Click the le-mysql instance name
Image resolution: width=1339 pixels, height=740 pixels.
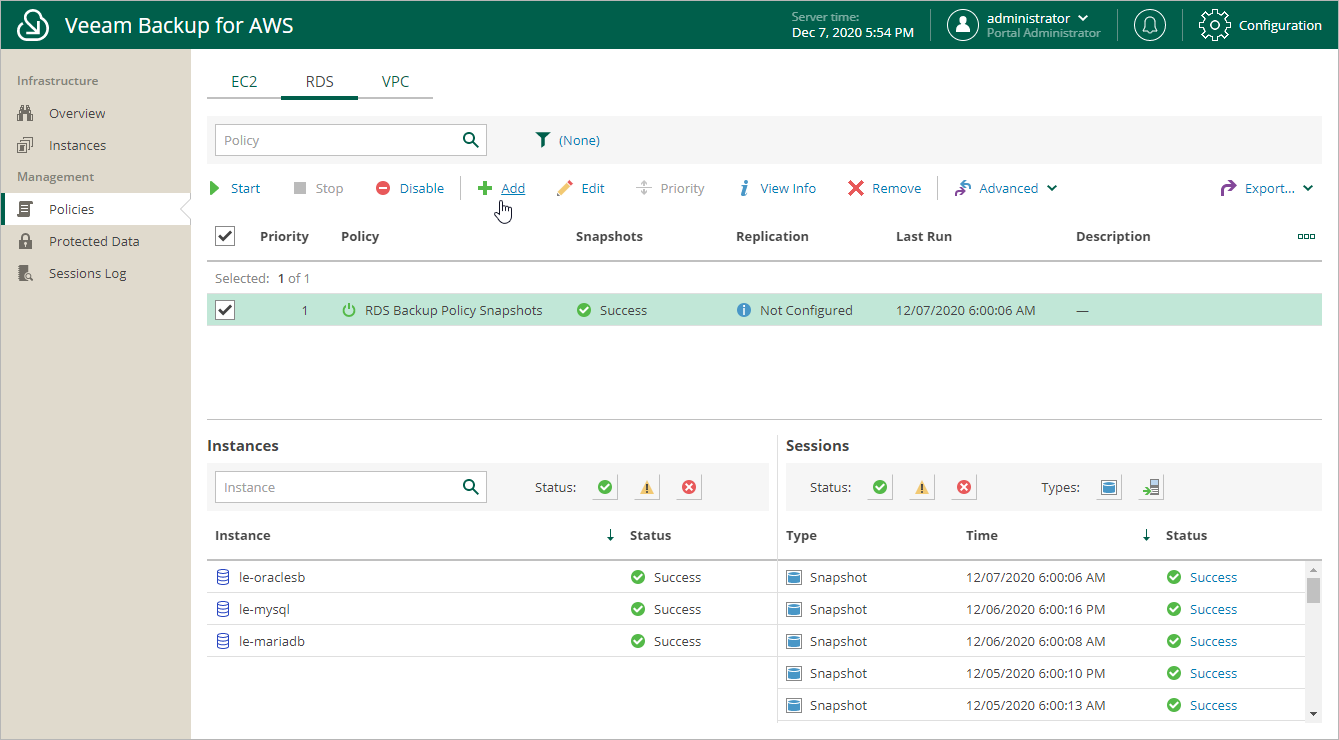click(x=264, y=609)
